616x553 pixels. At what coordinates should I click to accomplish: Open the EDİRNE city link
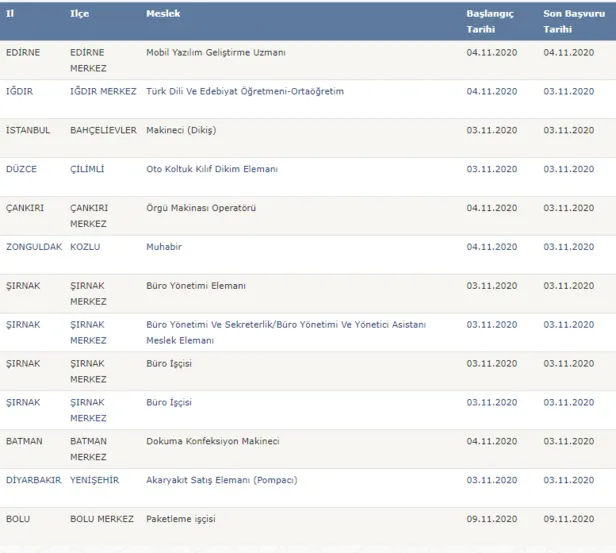coord(23,52)
